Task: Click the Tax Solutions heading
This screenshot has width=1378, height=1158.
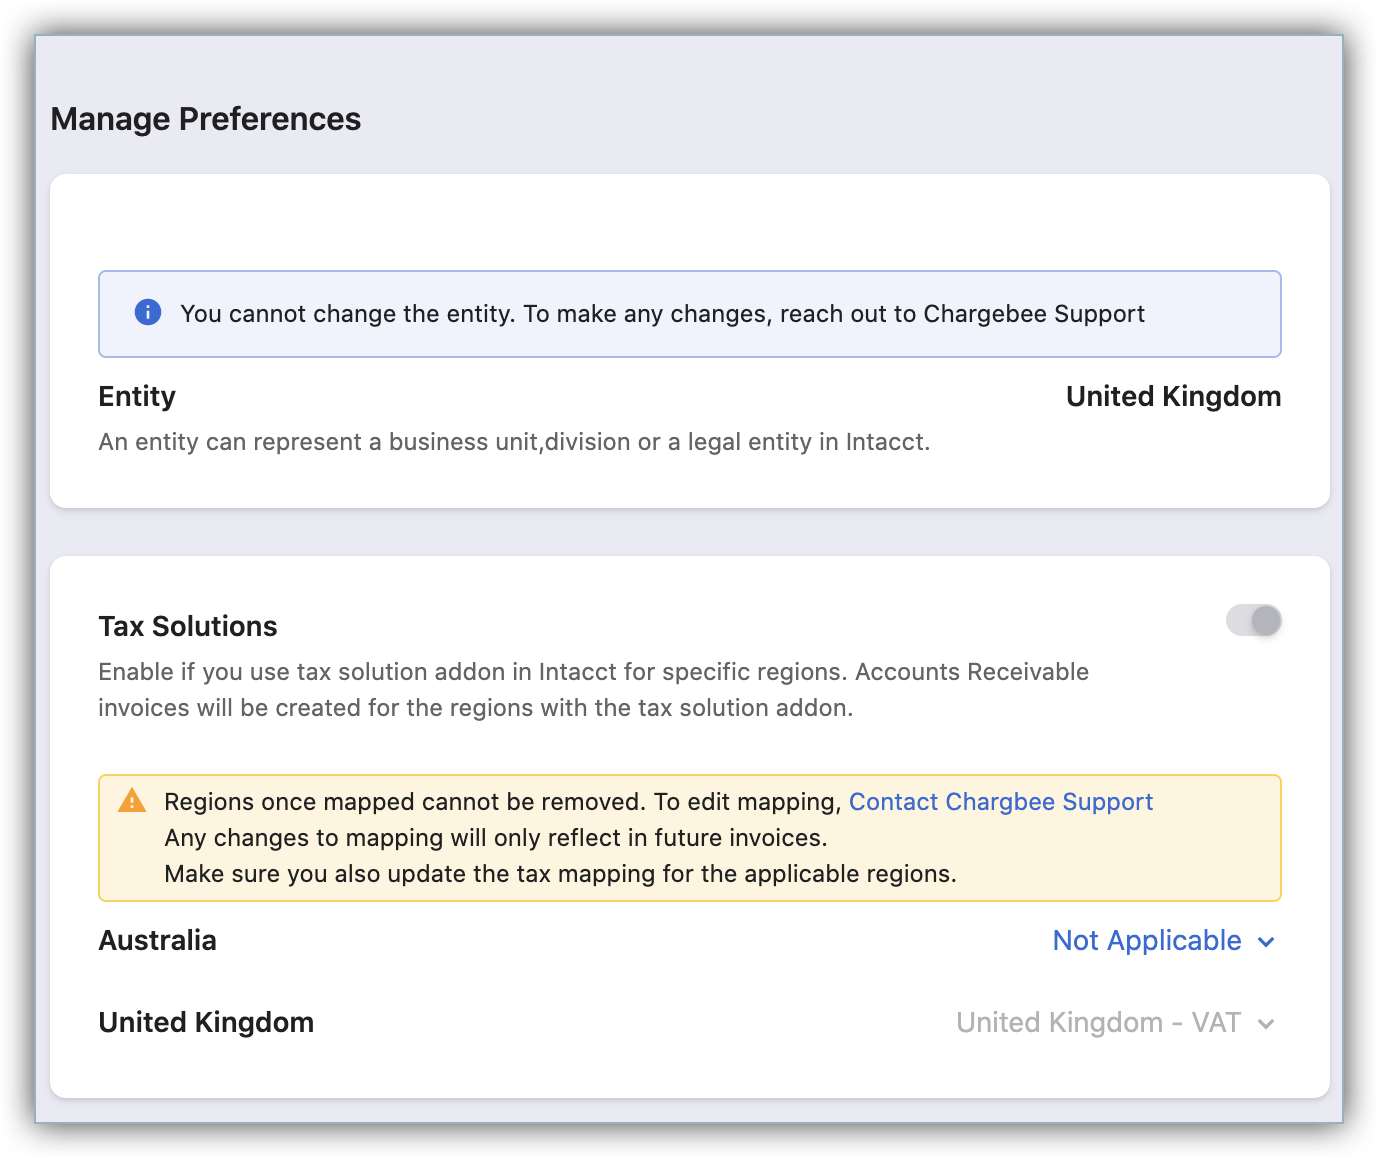Action: (188, 626)
